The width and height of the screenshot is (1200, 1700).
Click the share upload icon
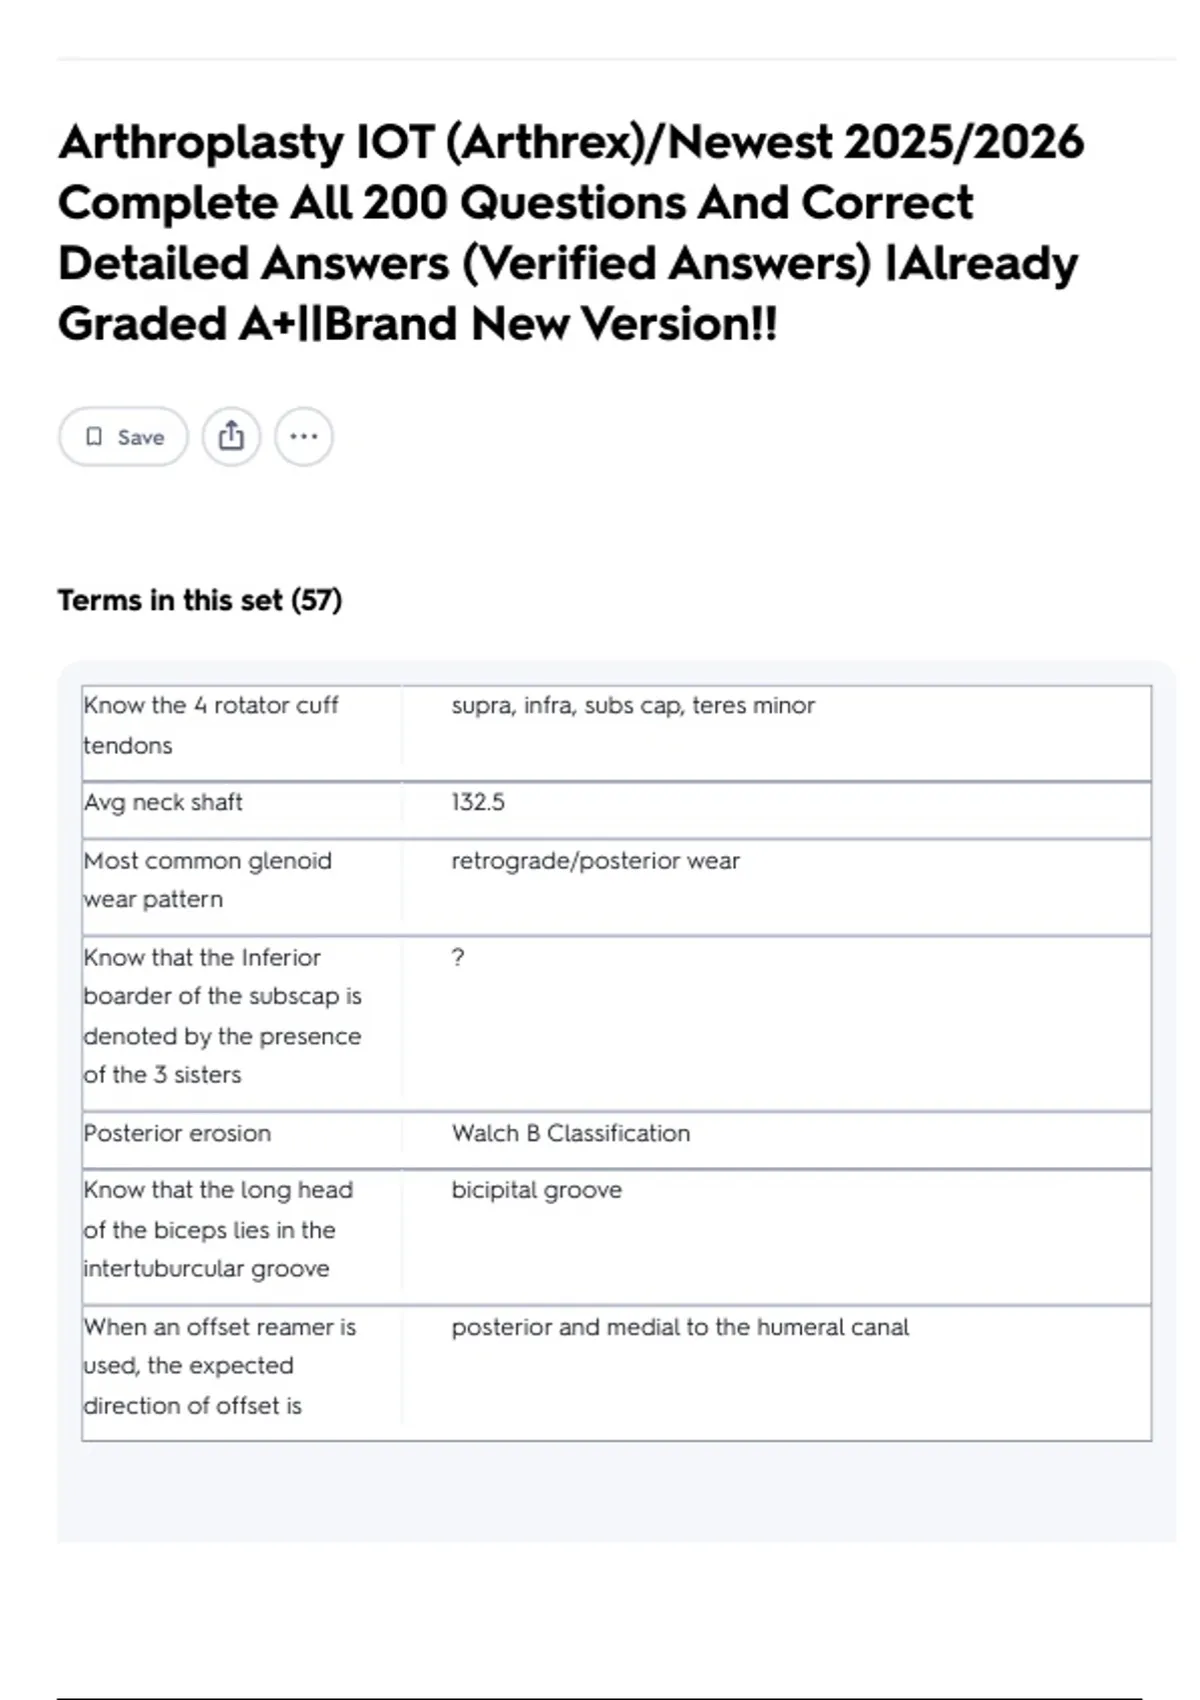(x=231, y=437)
